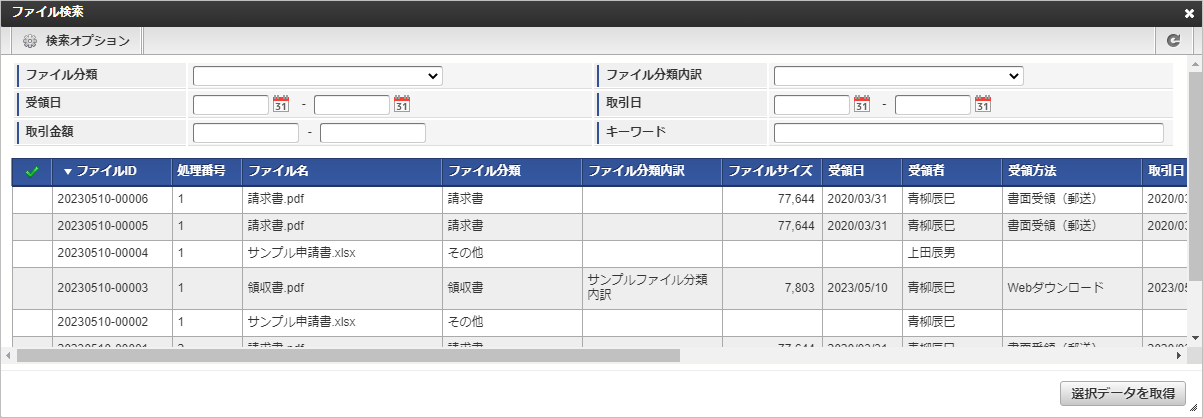
Task: Click the 受領者 column header
Action: click(926, 172)
